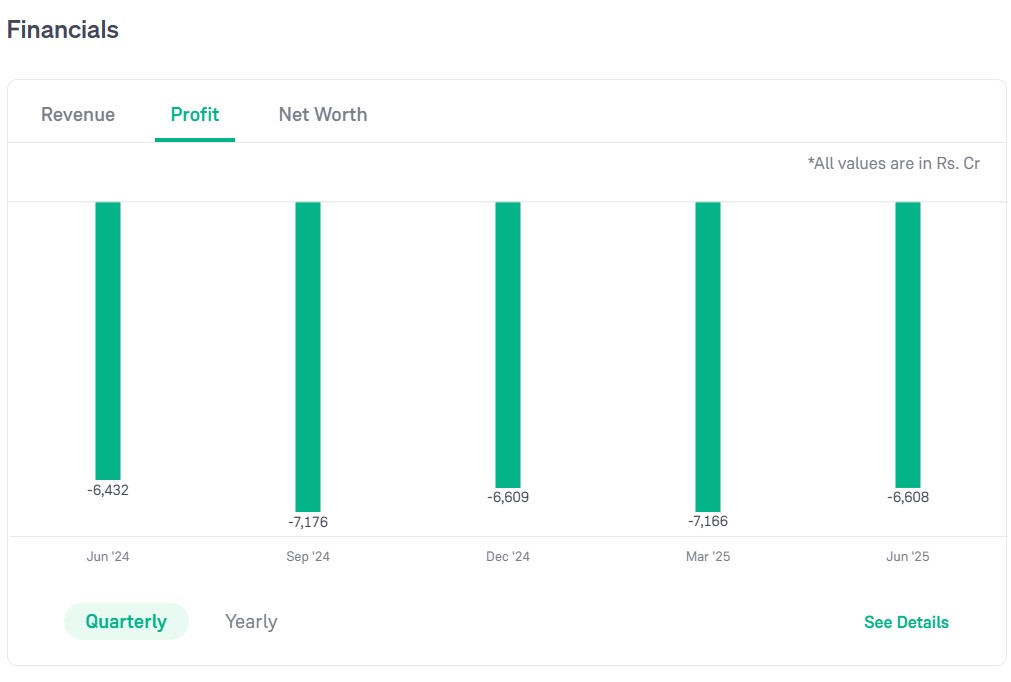This screenshot has width=1011, height=682.
Task: Switch to the Yearly view
Action: pos(251,622)
